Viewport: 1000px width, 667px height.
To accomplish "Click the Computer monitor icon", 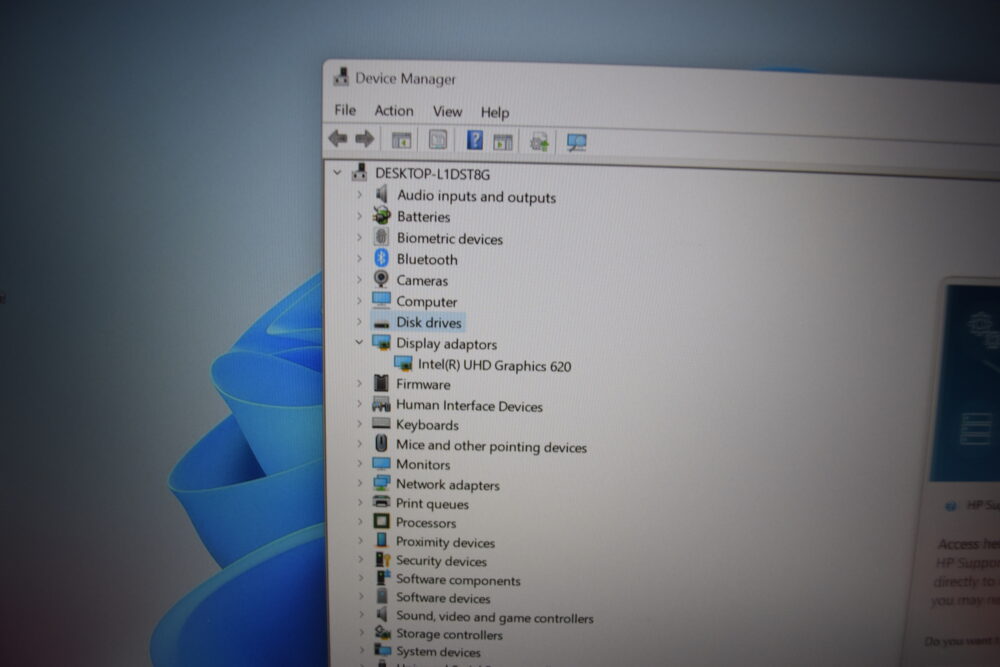I will [x=381, y=300].
